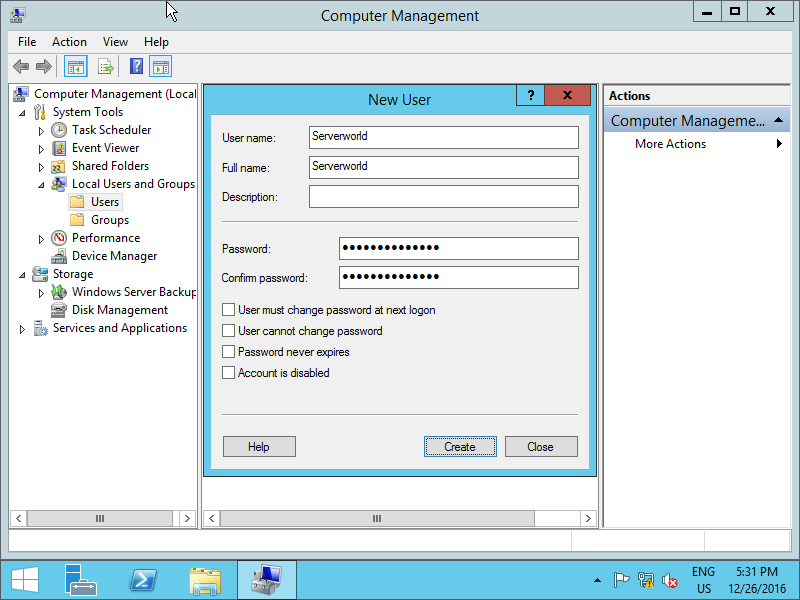This screenshot has height=600, width=800.
Task: Open Event Viewer node
Action: 105,148
